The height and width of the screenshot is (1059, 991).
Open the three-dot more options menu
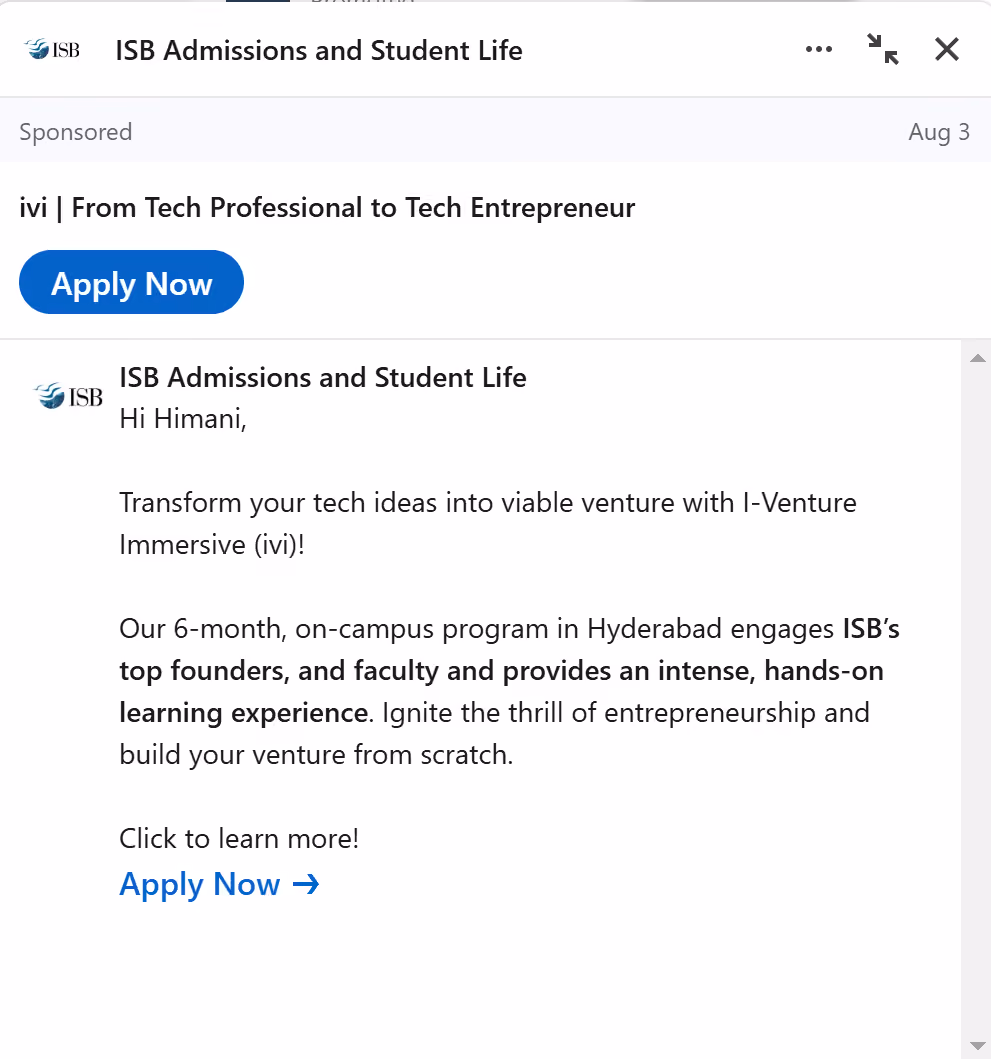click(x=819, y=49)
